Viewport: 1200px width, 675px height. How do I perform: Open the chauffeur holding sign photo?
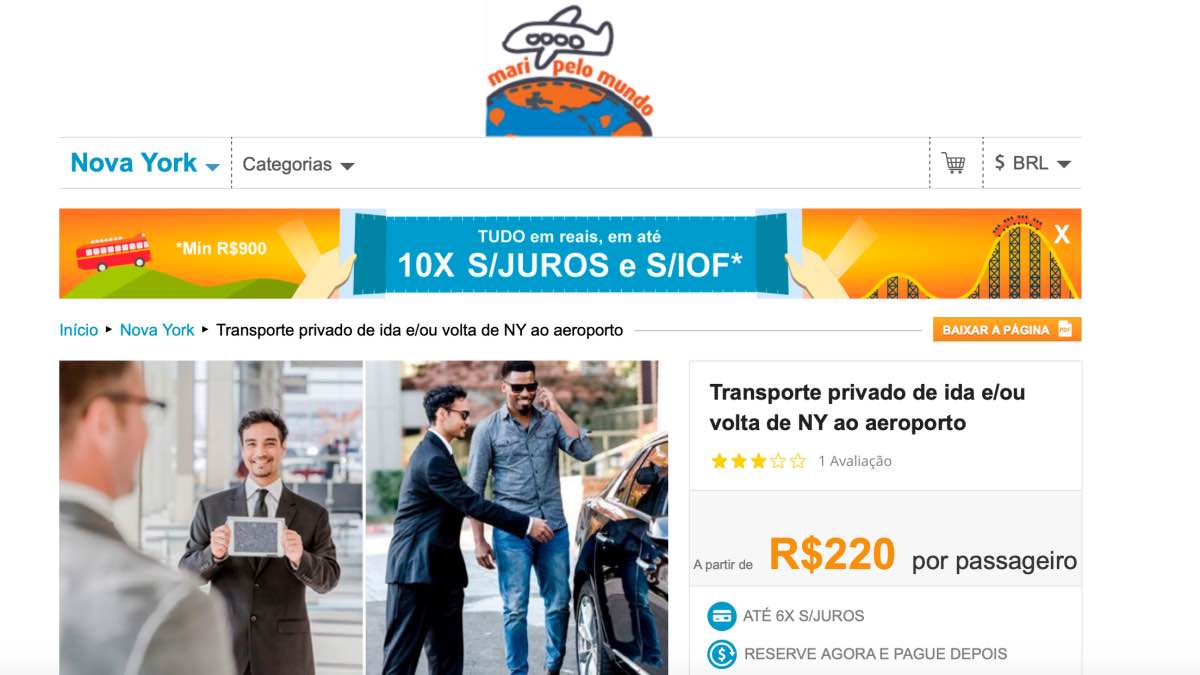pos(211,518)
